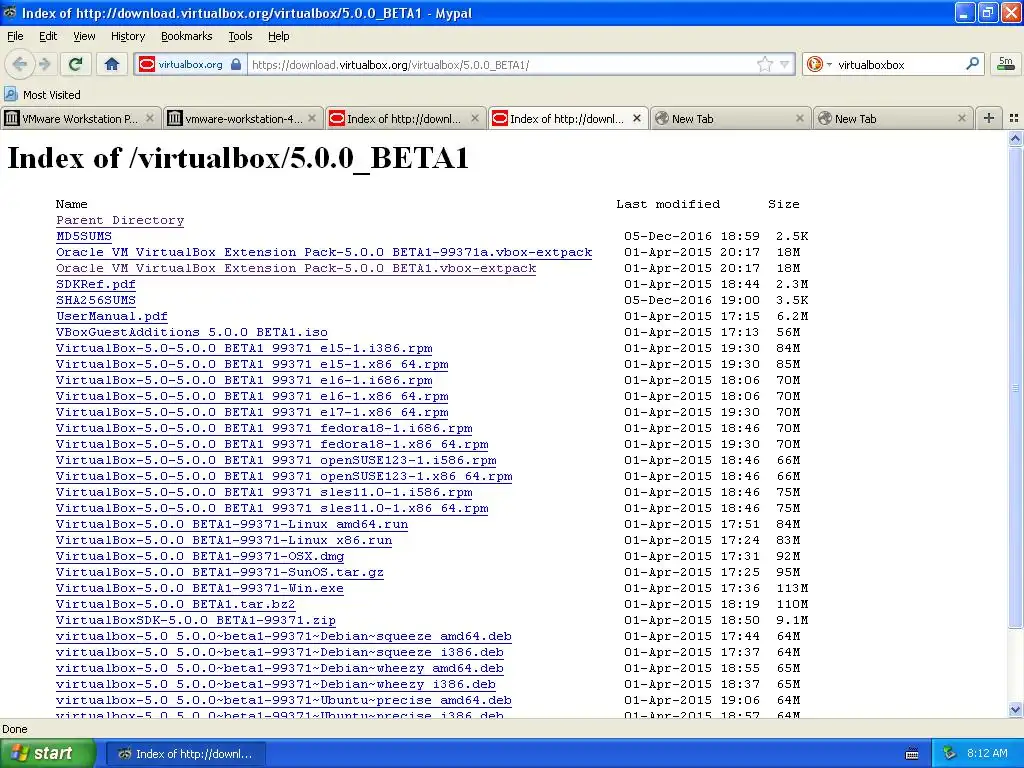Open the Most Visited bookmarks folder

pyautogui.click(x=42, y=95)
